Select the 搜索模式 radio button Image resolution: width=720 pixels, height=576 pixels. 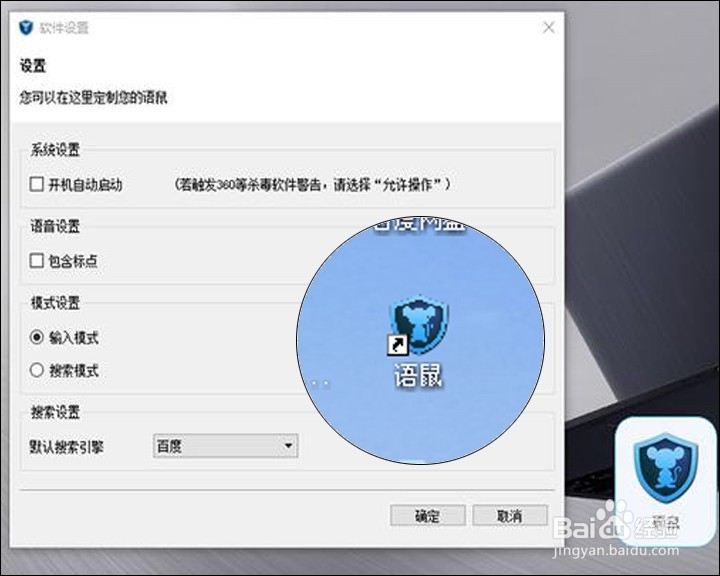tap(37, 370)
